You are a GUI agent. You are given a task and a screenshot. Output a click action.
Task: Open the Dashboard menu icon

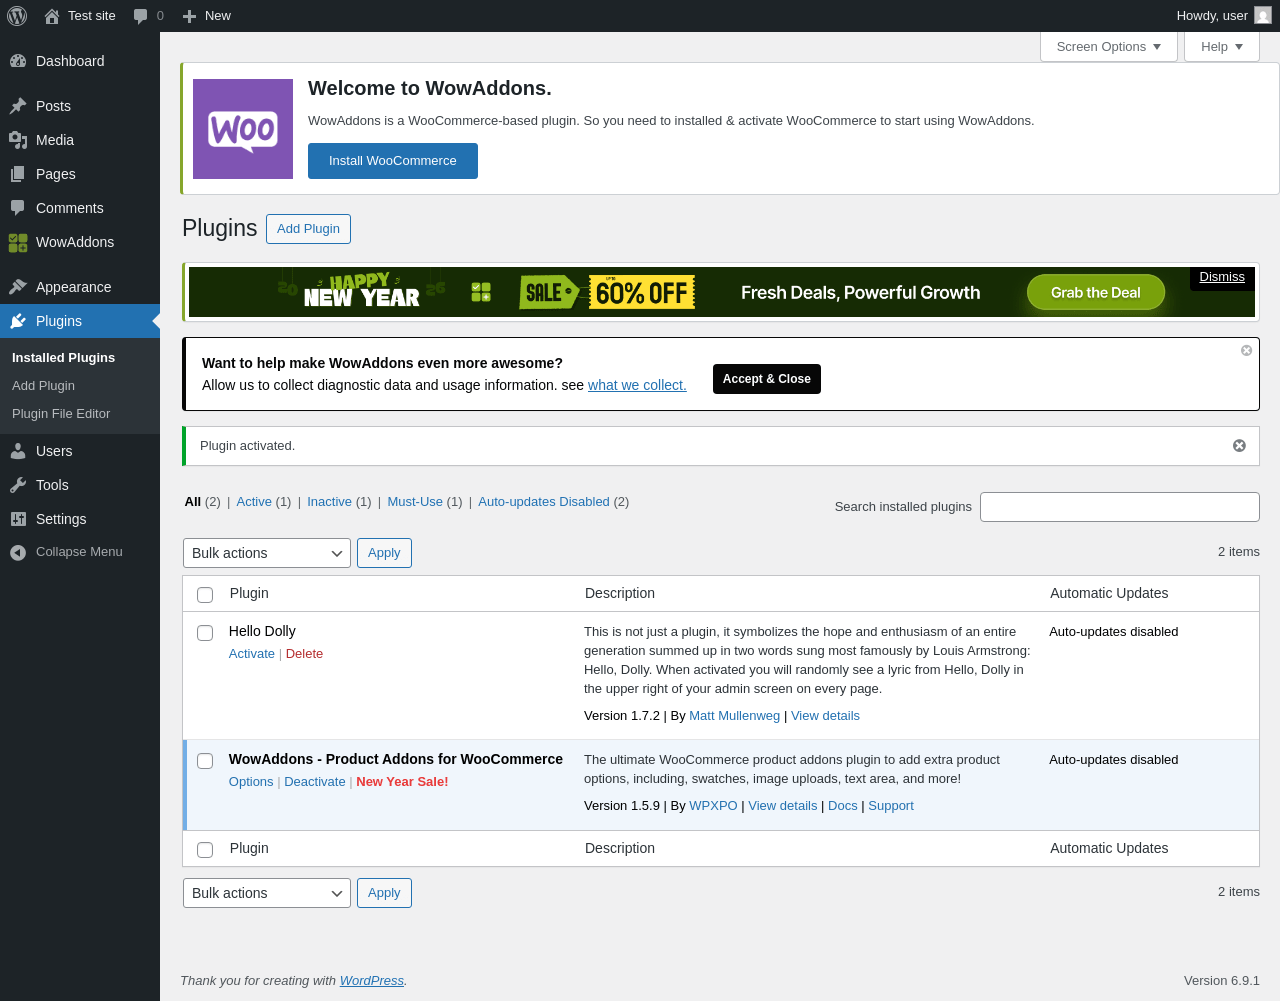click(18, 61)
